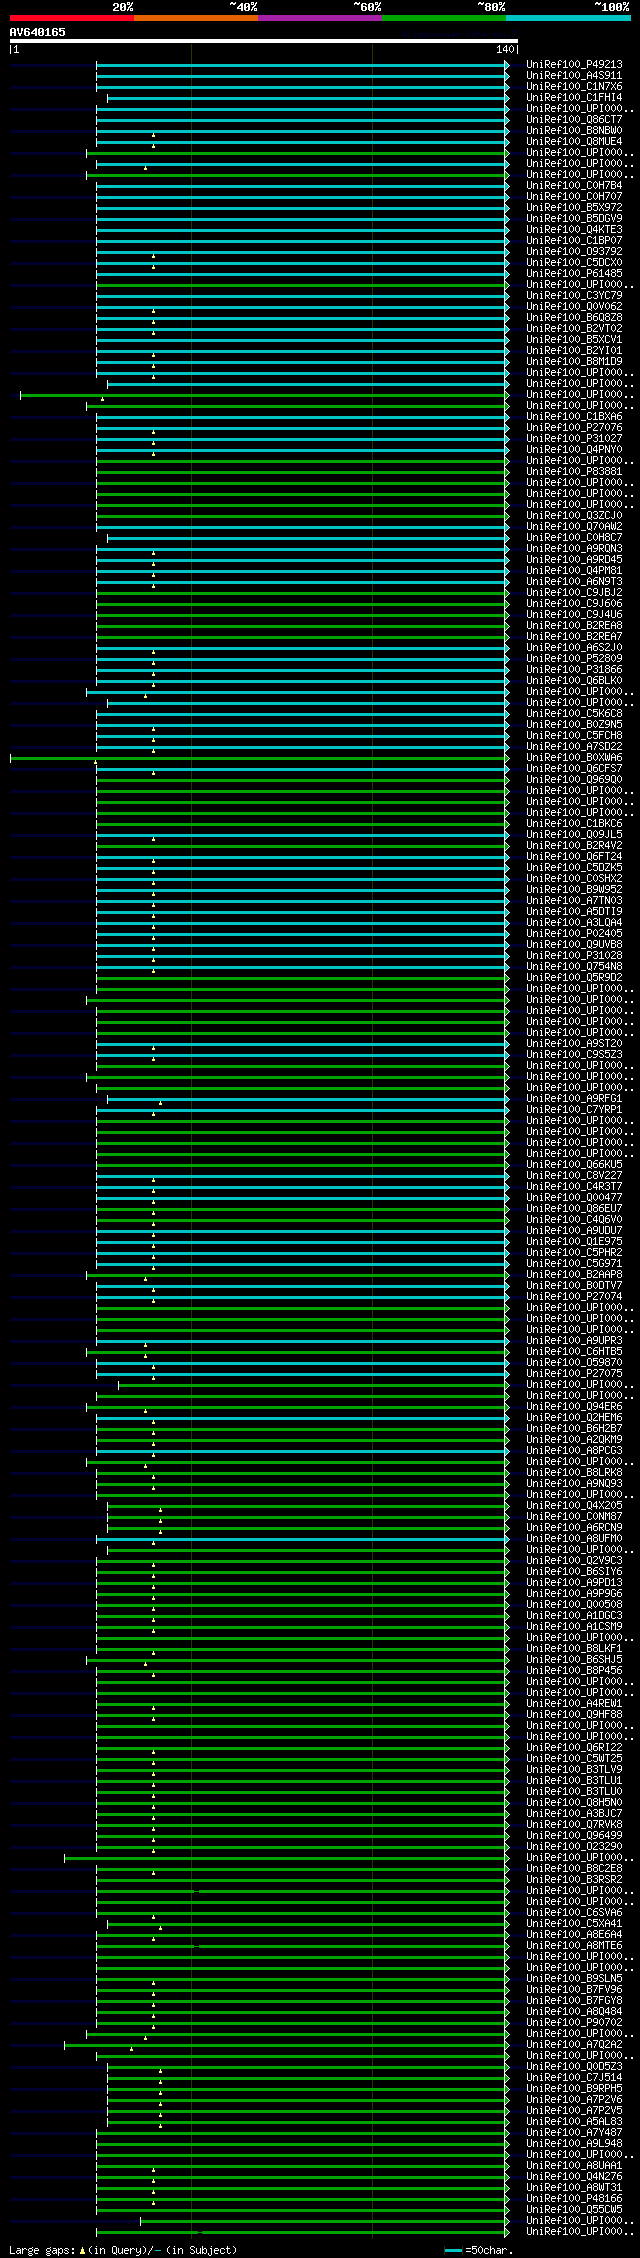
Task: Select hit label UniRef100_P27074
Action: coord(574,1297)
